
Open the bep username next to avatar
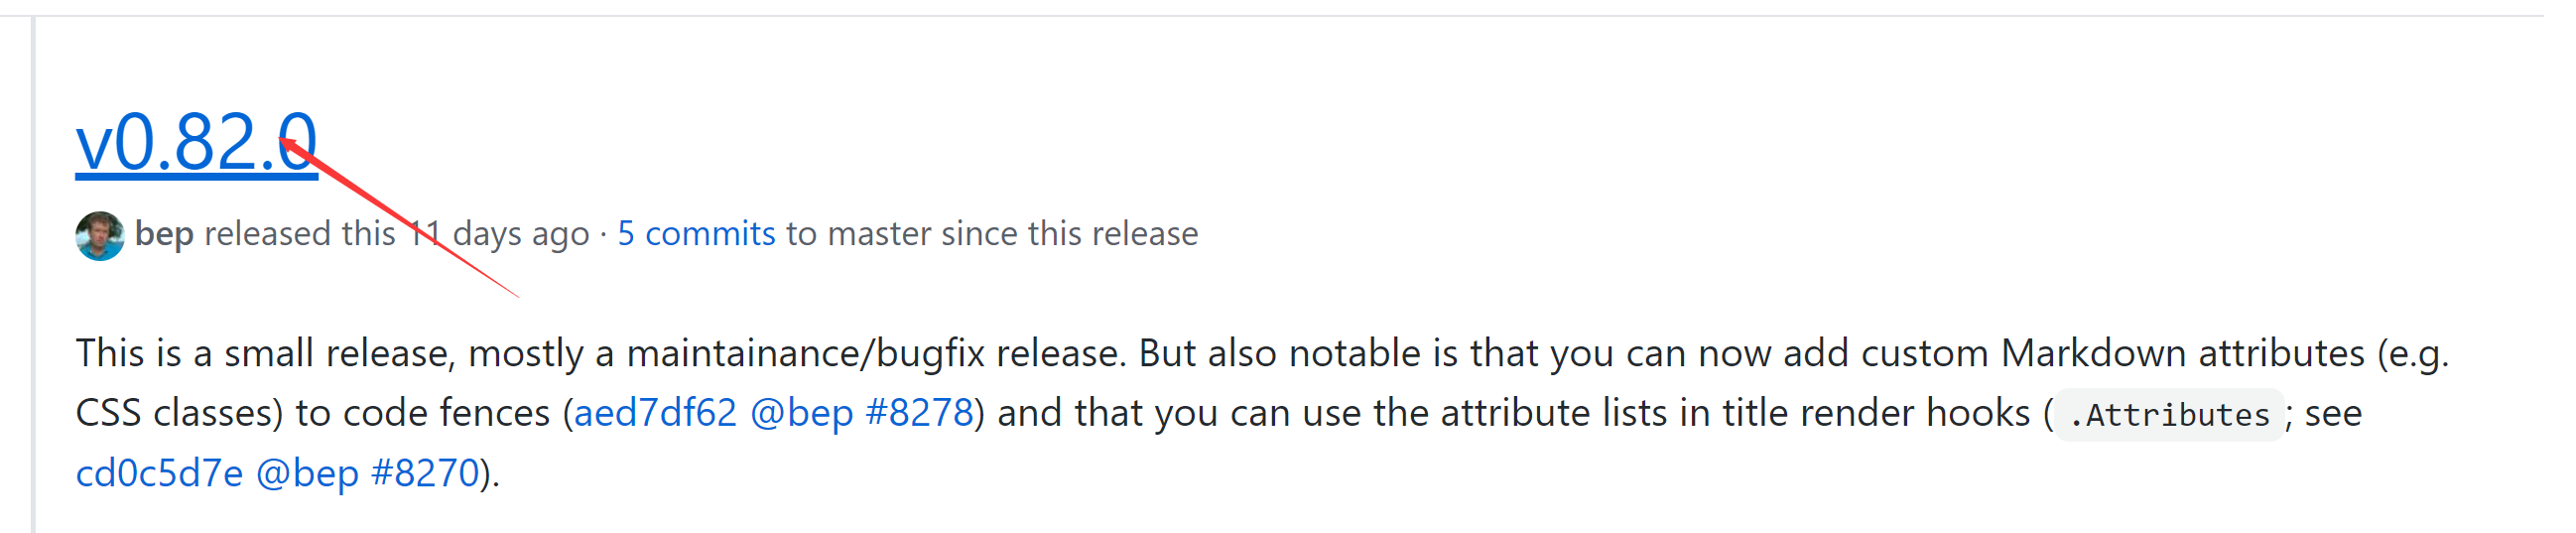click(x=164, y=233)
